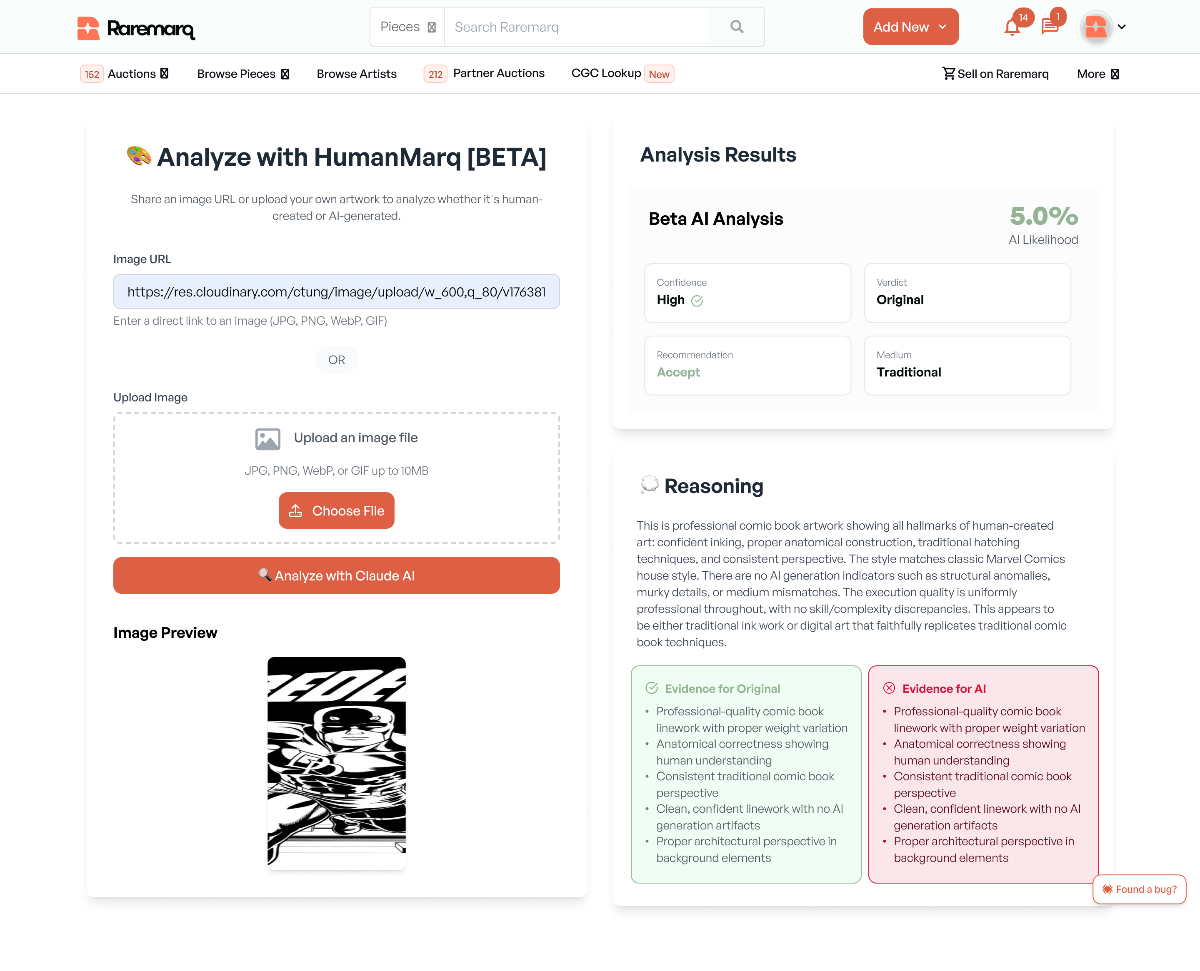Report an issue via Found a bug button
This screenshot has height=971, width=1200.
[1139, 889]
